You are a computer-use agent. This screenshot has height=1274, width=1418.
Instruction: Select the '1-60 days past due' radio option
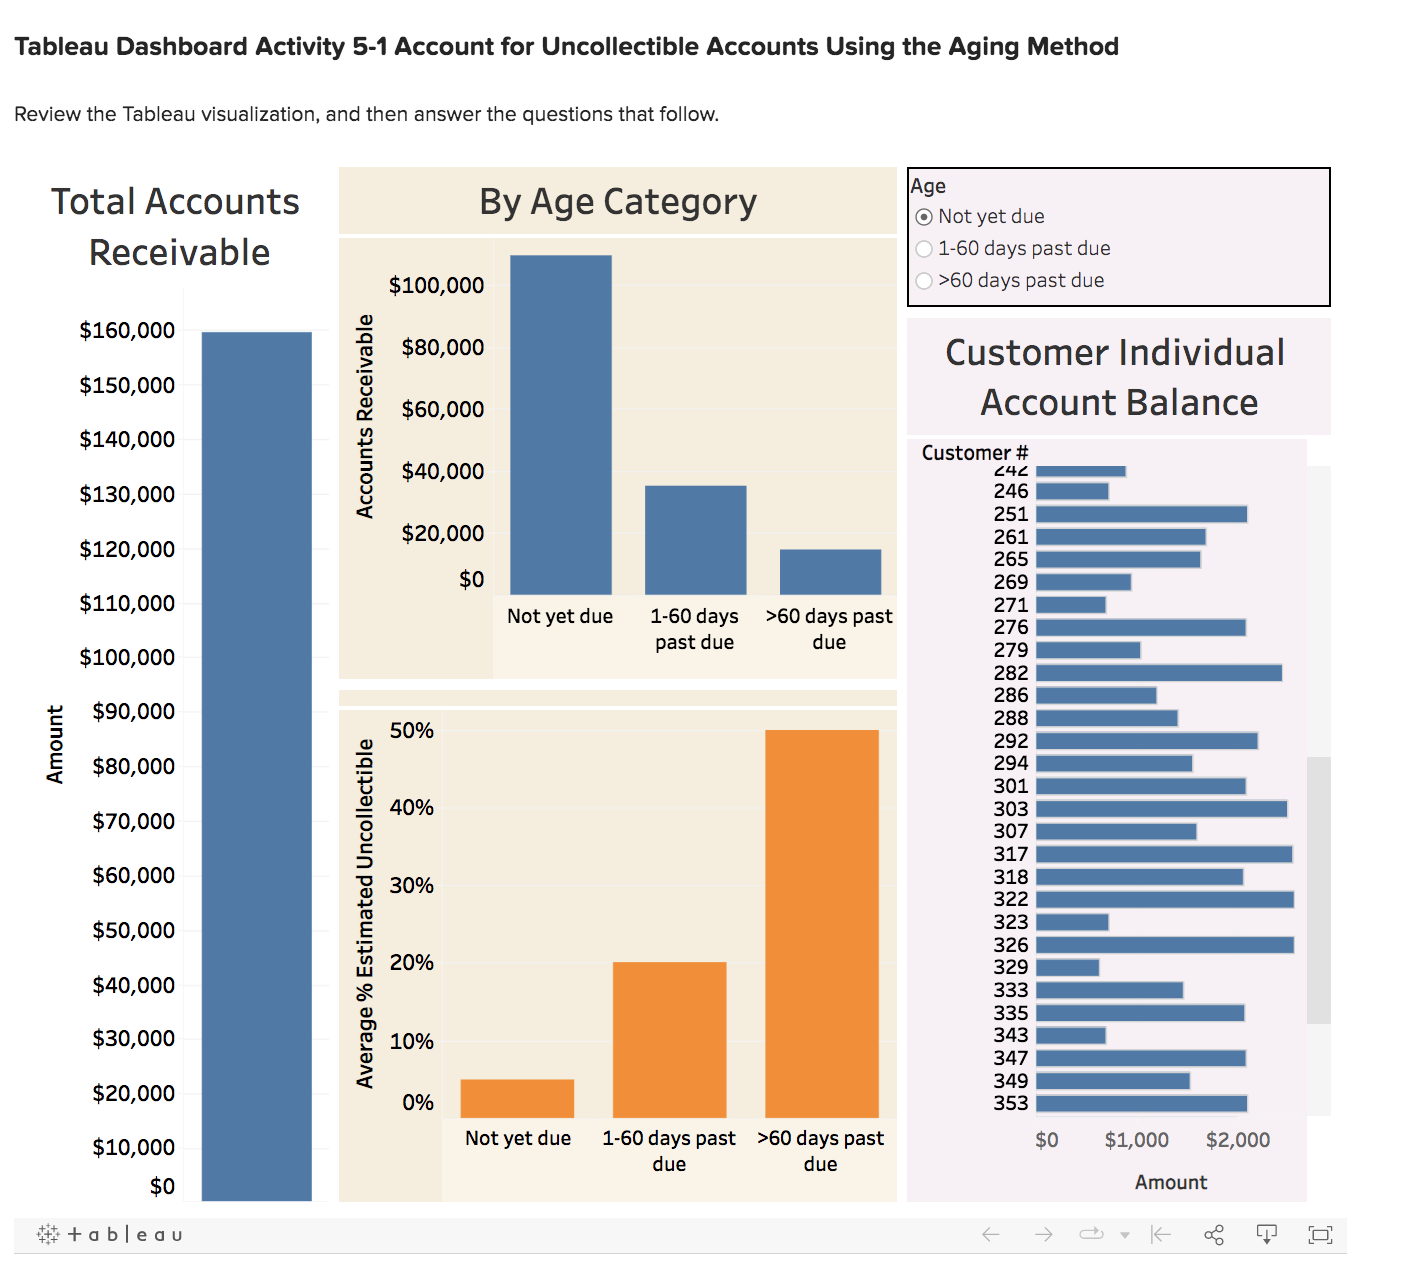click(923, 248)
